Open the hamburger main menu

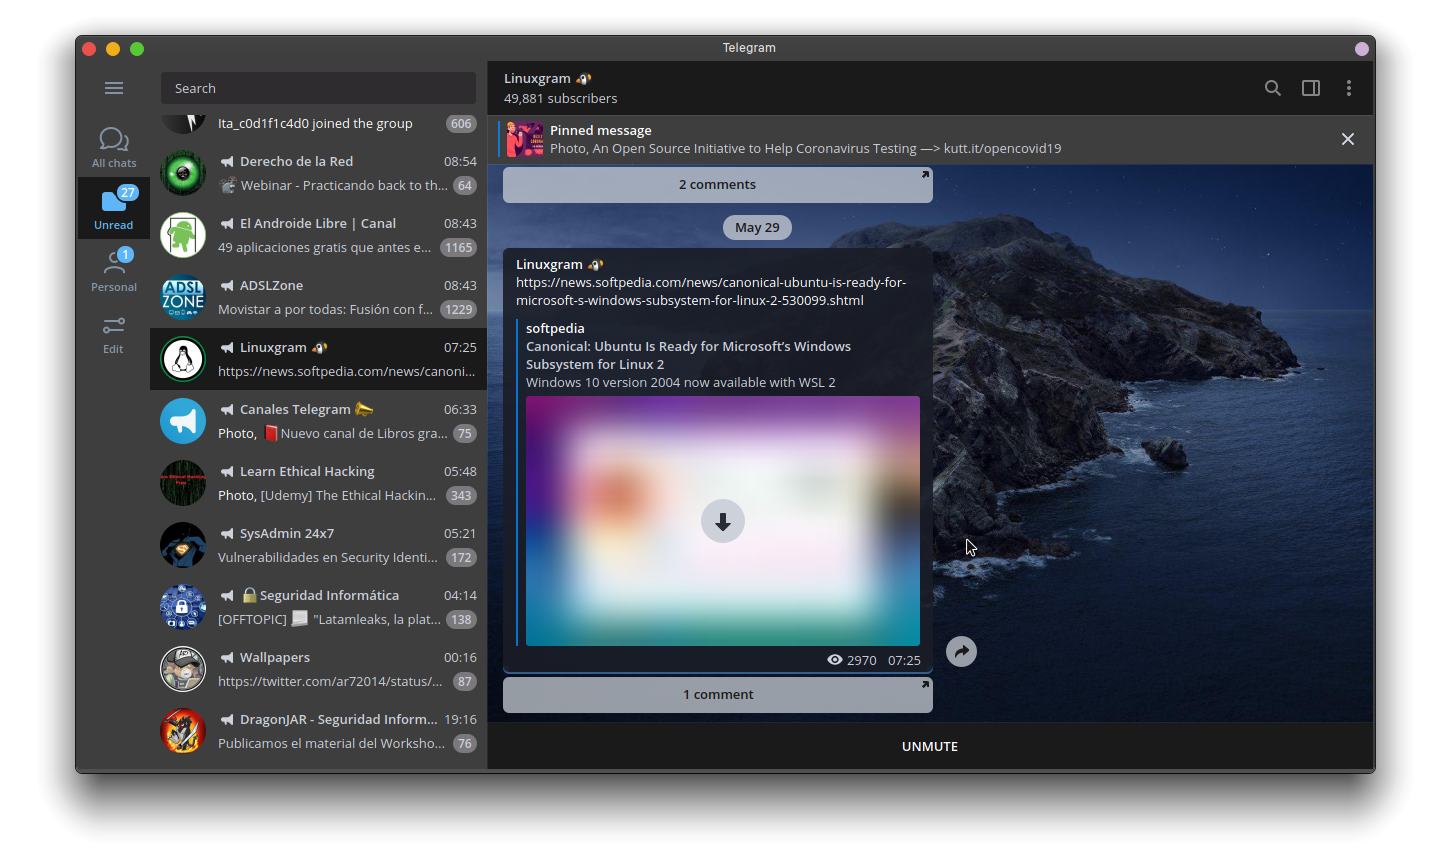[114, 88]
